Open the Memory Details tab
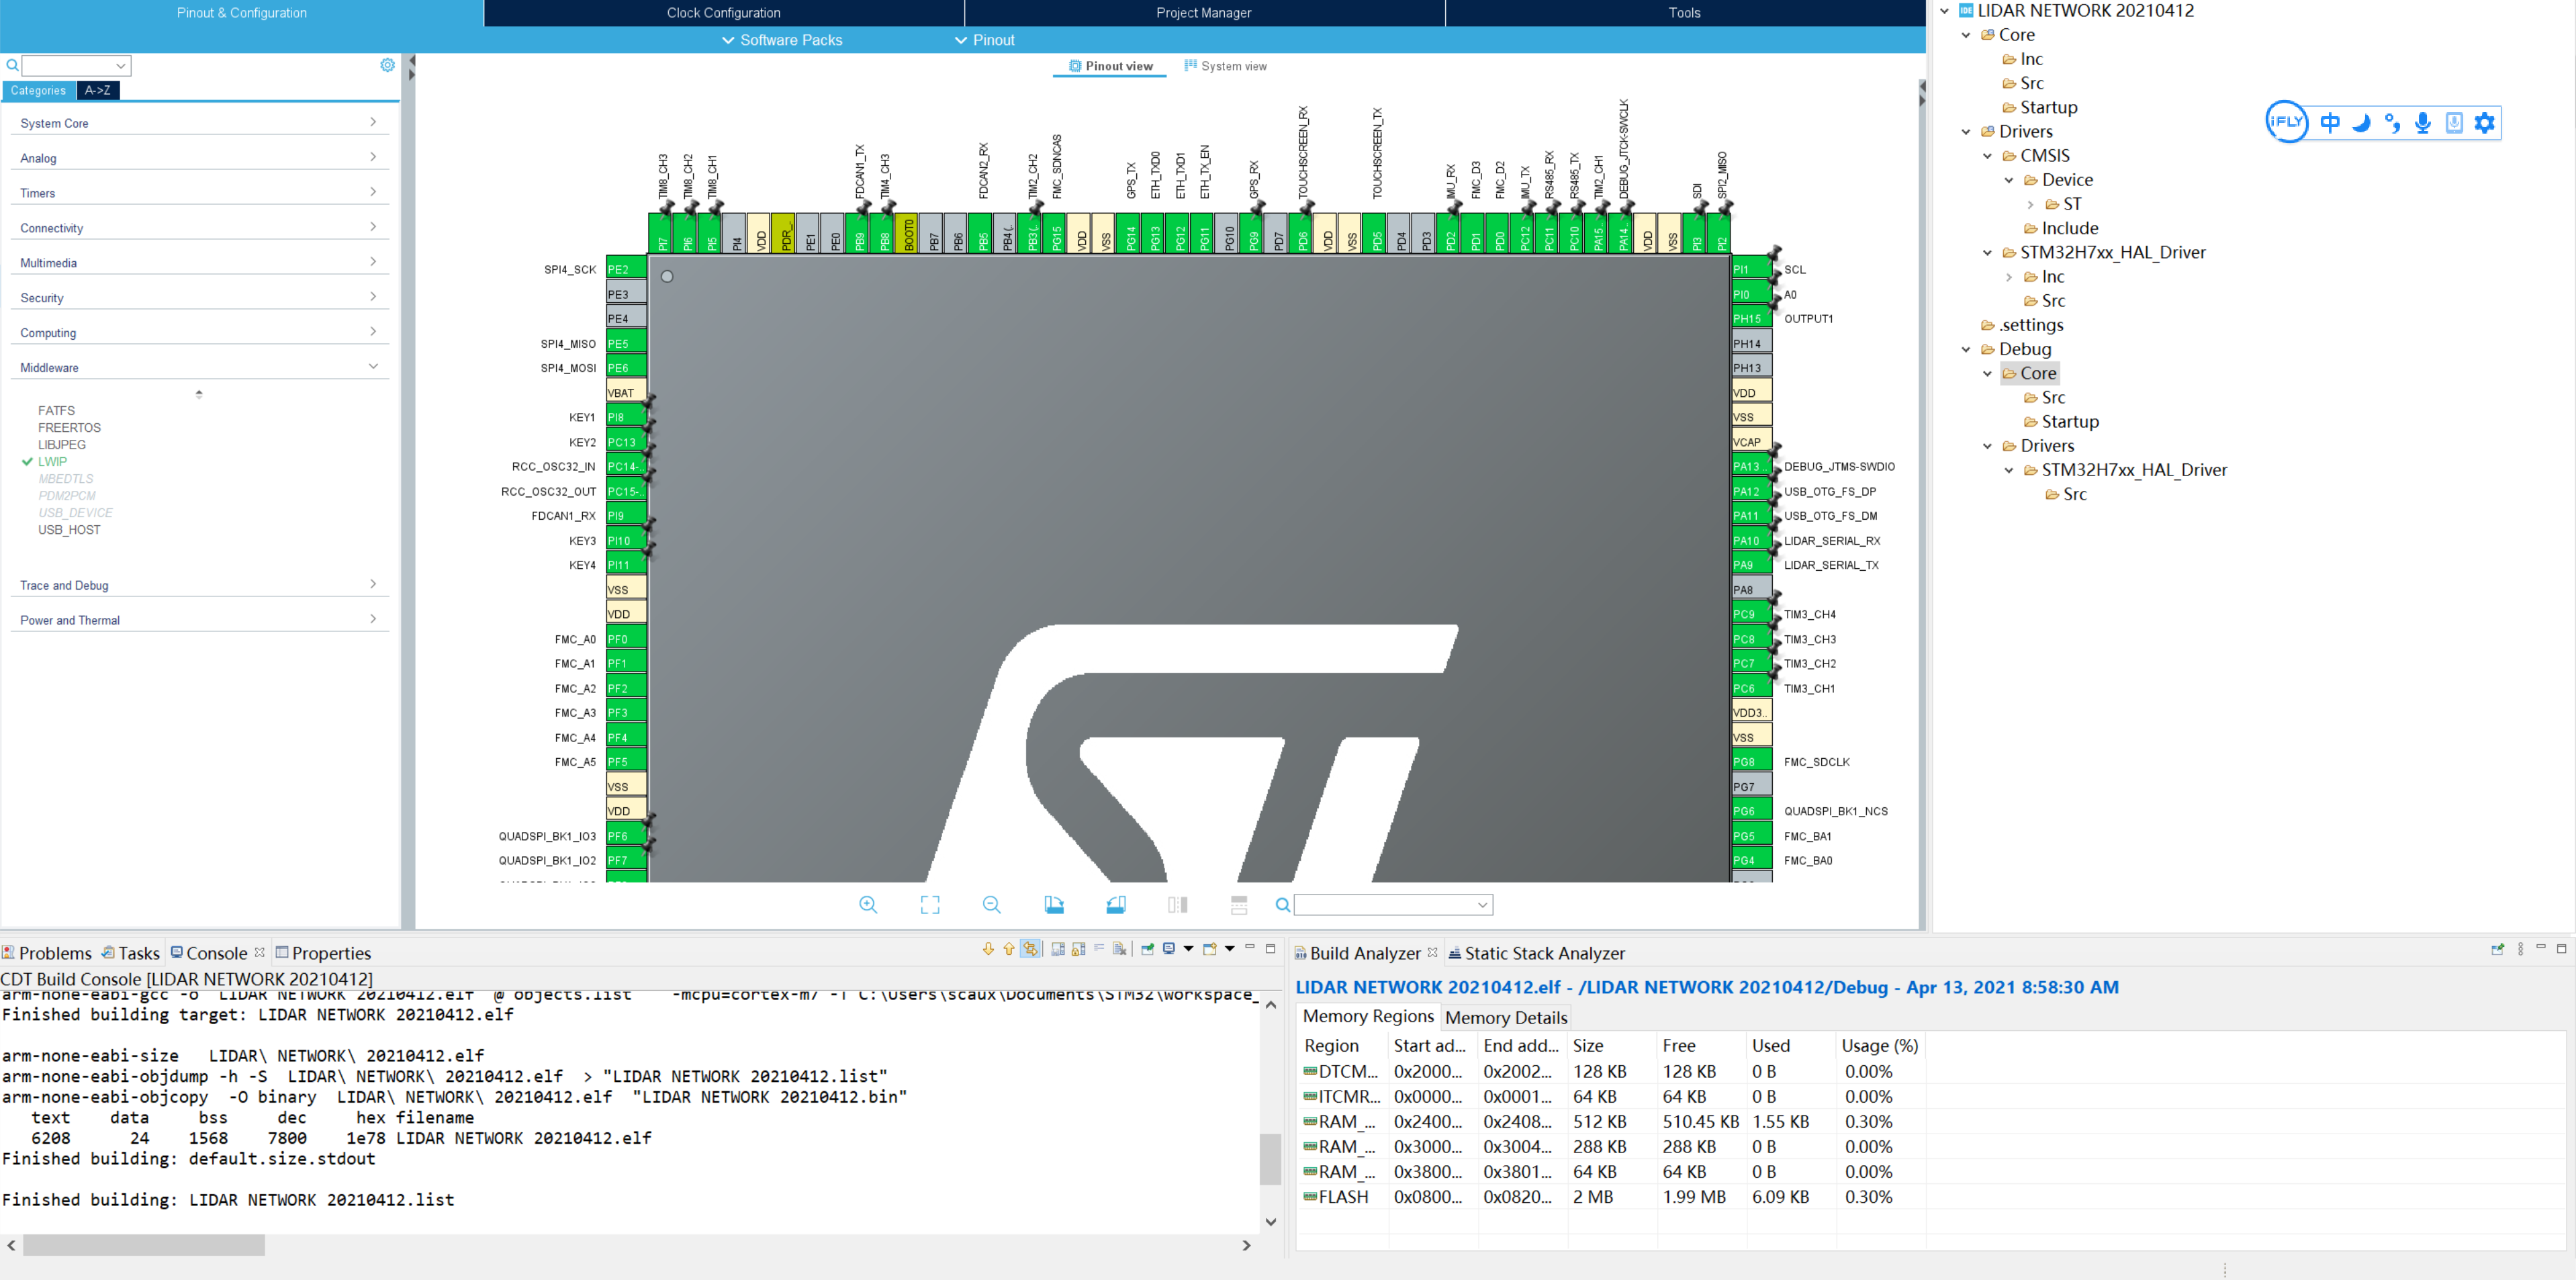The image size is (2576, 1280). pos(1505,1017)
